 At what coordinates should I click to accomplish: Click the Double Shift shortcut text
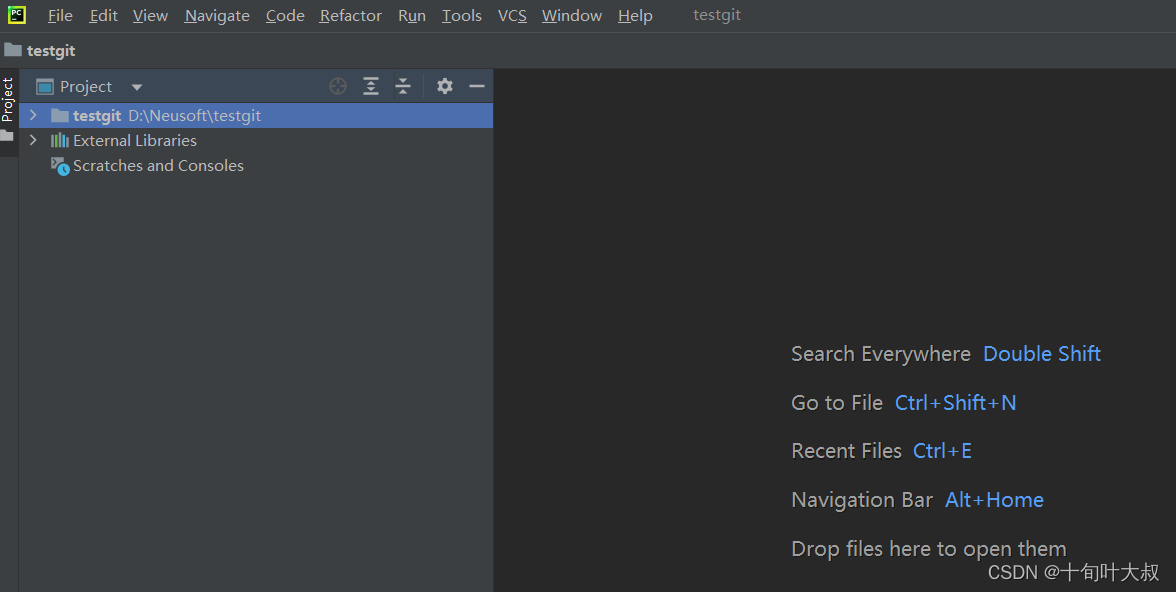pos(1042,354)
